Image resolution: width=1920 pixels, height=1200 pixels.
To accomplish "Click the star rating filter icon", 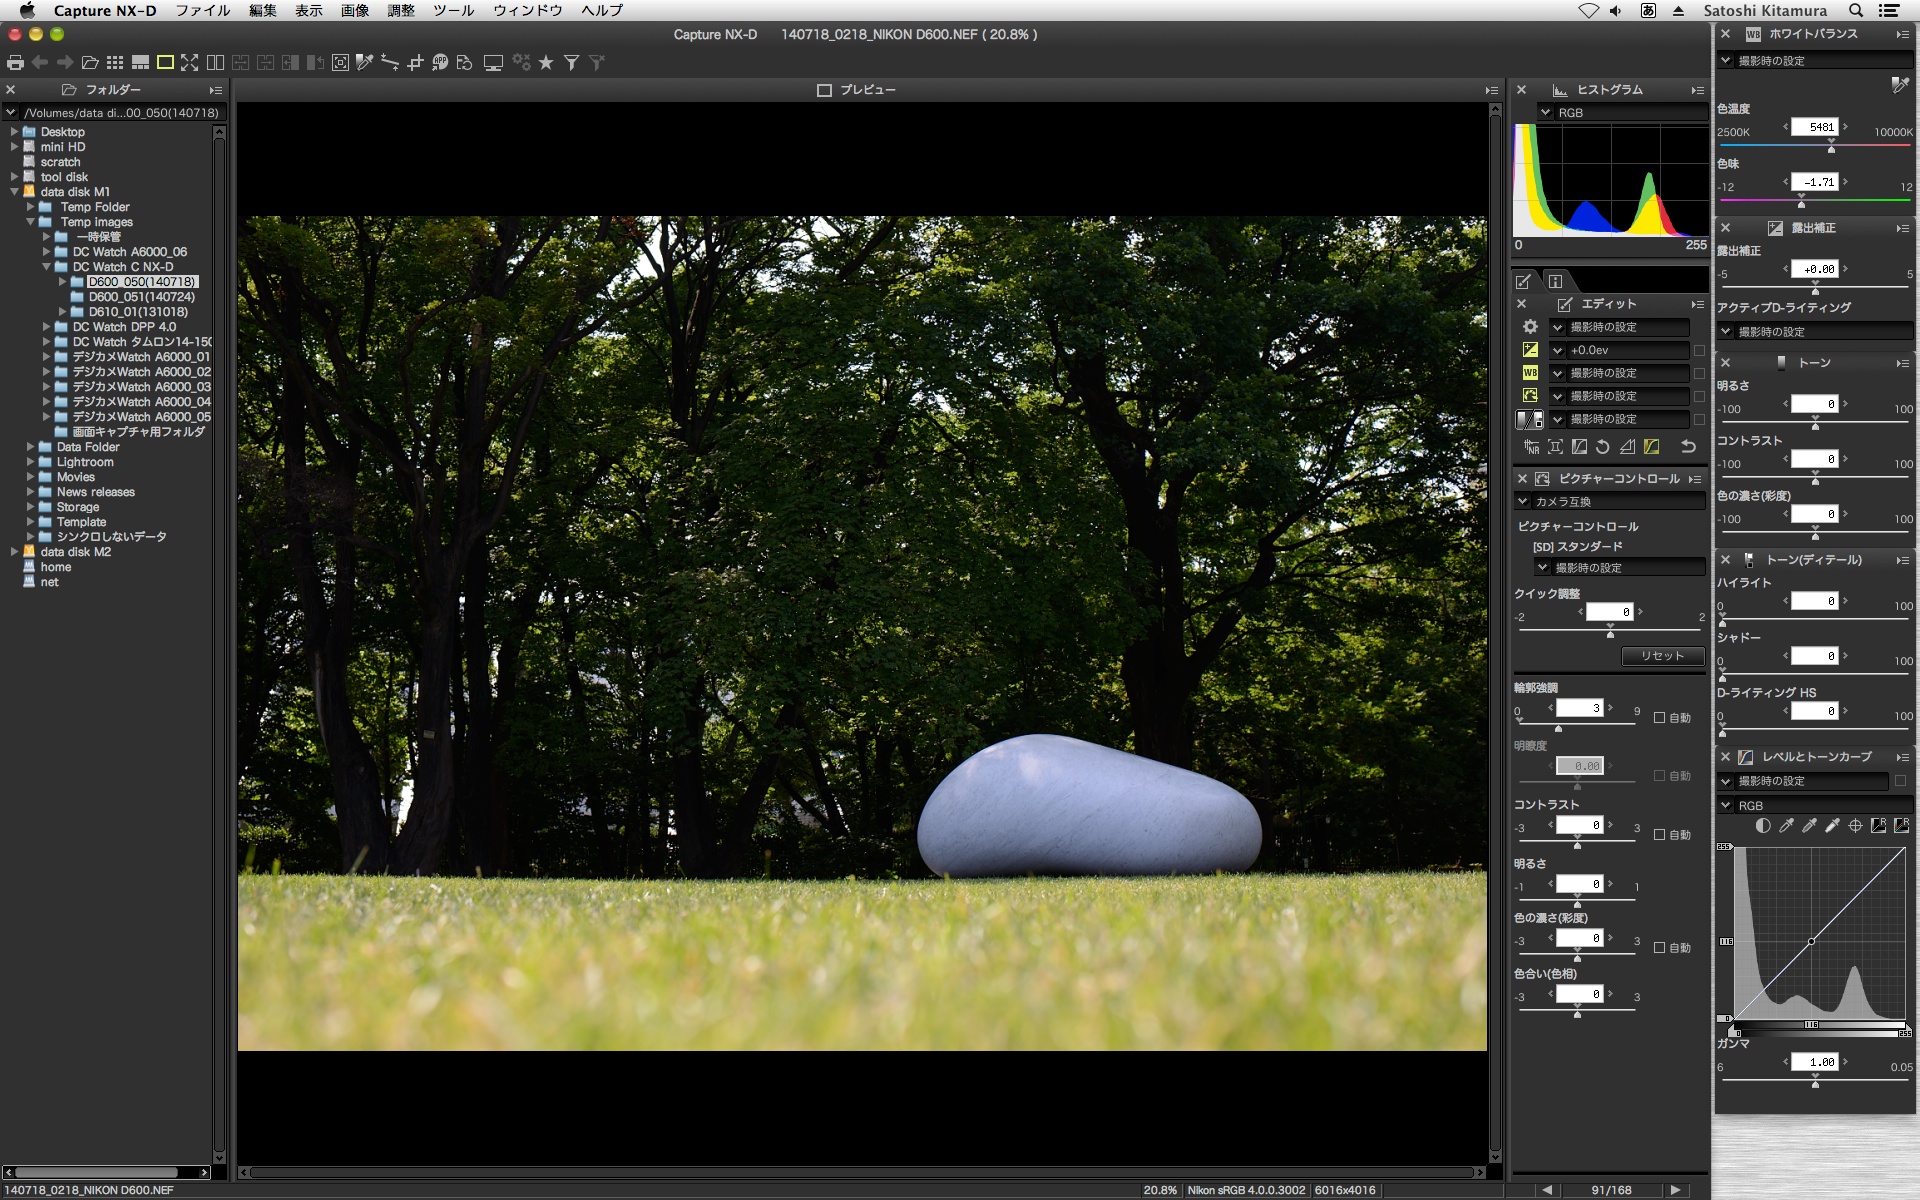I will pos(546,62).
